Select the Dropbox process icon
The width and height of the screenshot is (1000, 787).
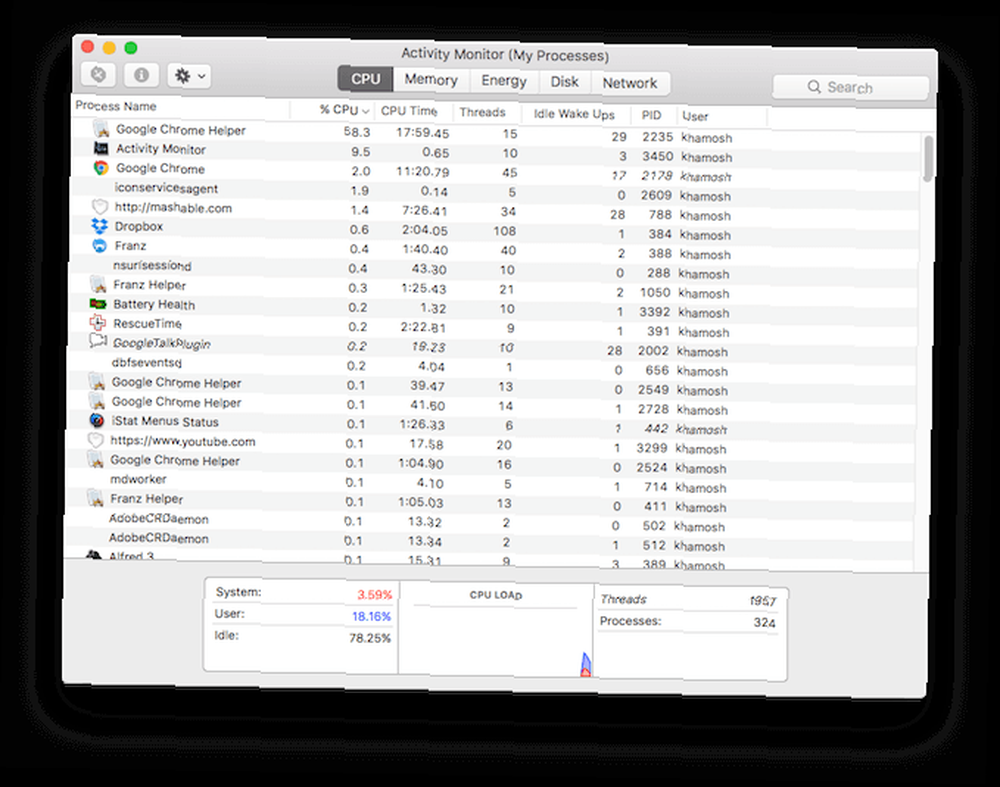click(x=99, y=226)
